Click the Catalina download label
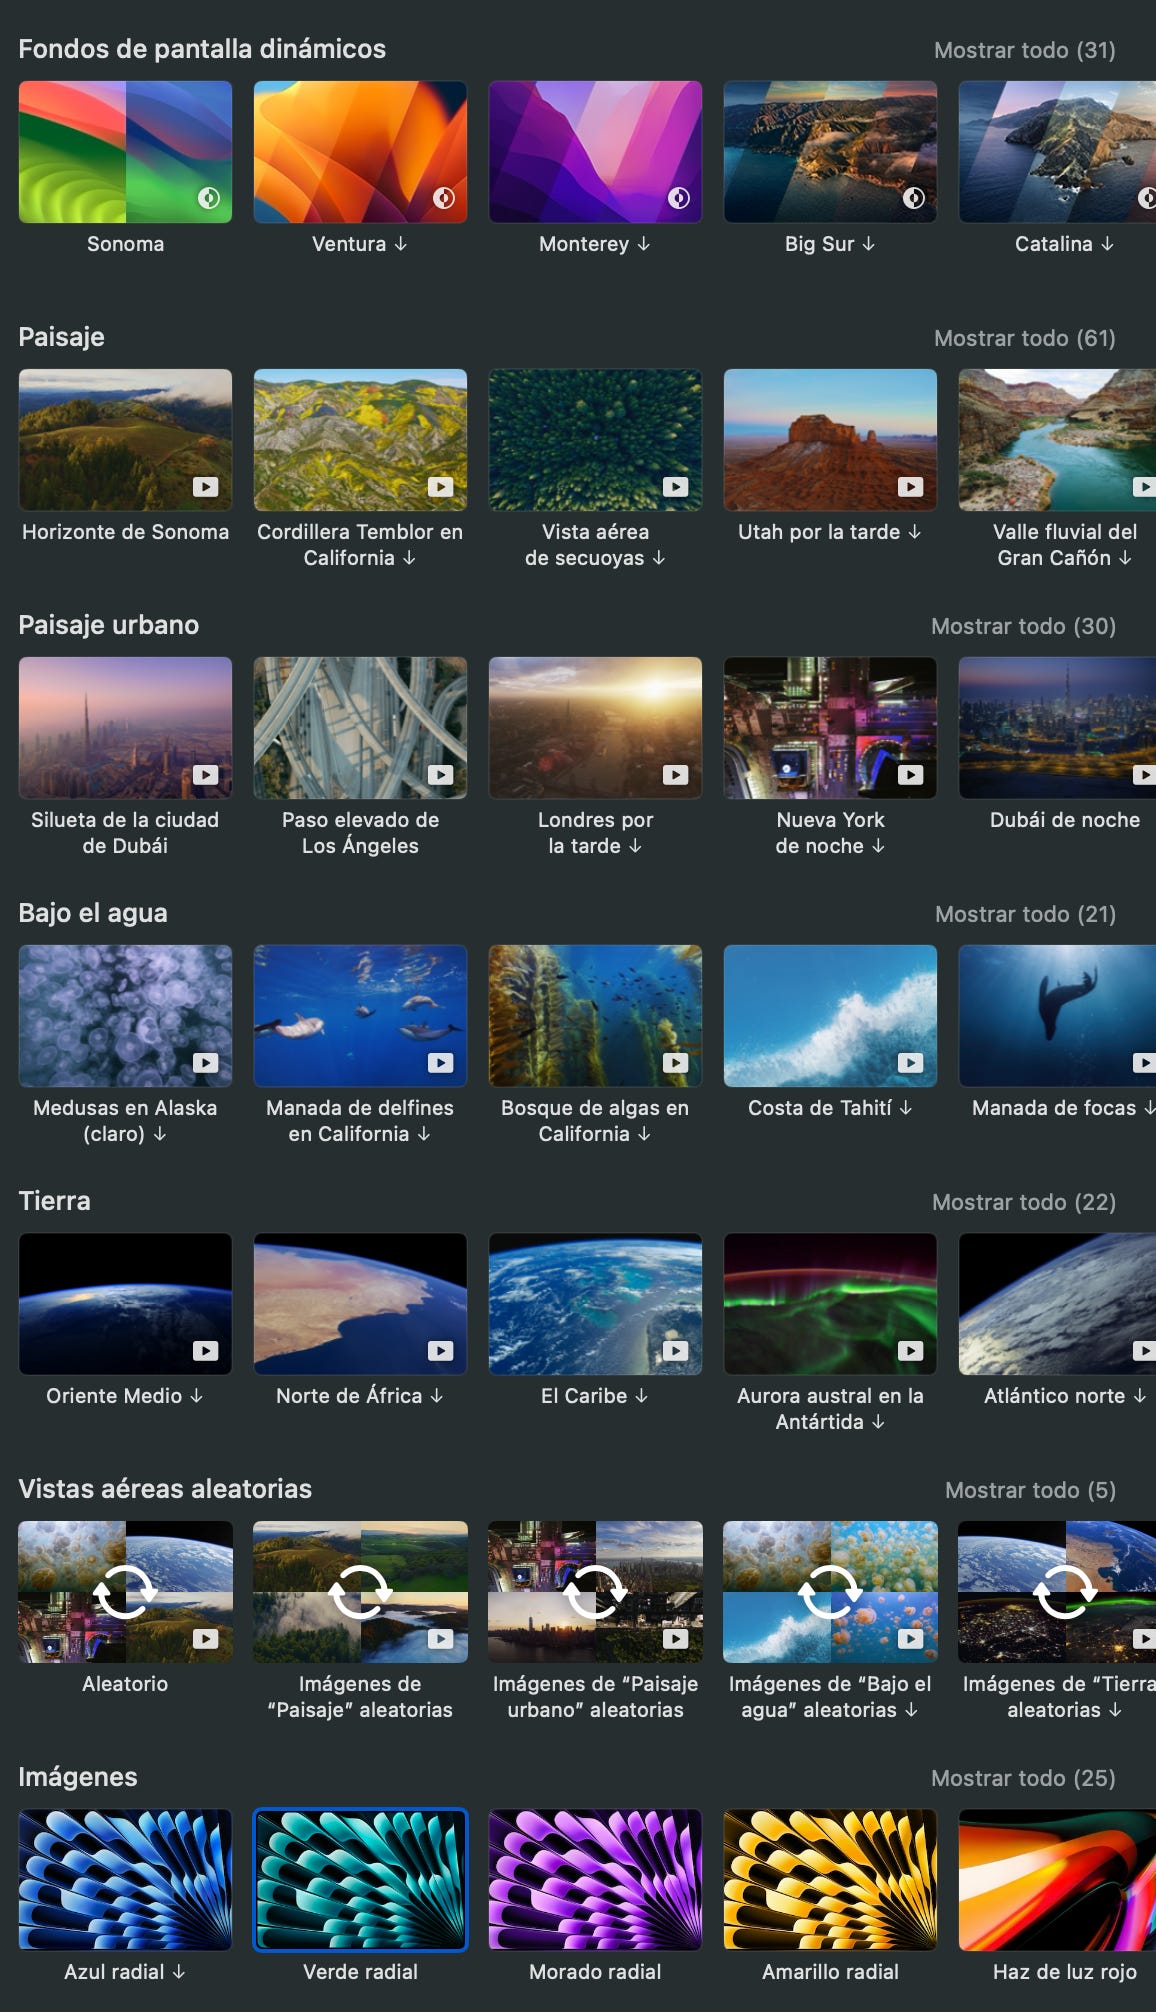1156x2012 pixels. [x=1064, y=244]
